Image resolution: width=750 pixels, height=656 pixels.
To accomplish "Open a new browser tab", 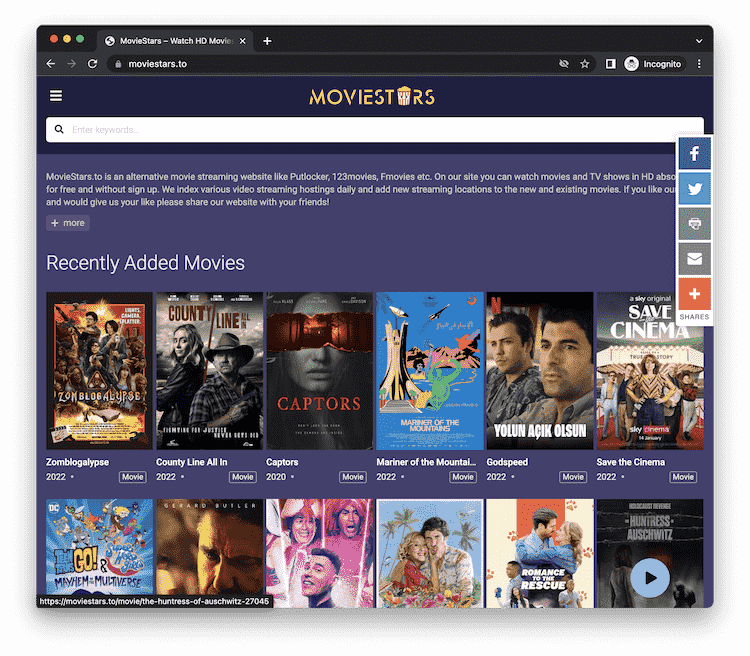I will click(267, 41).
